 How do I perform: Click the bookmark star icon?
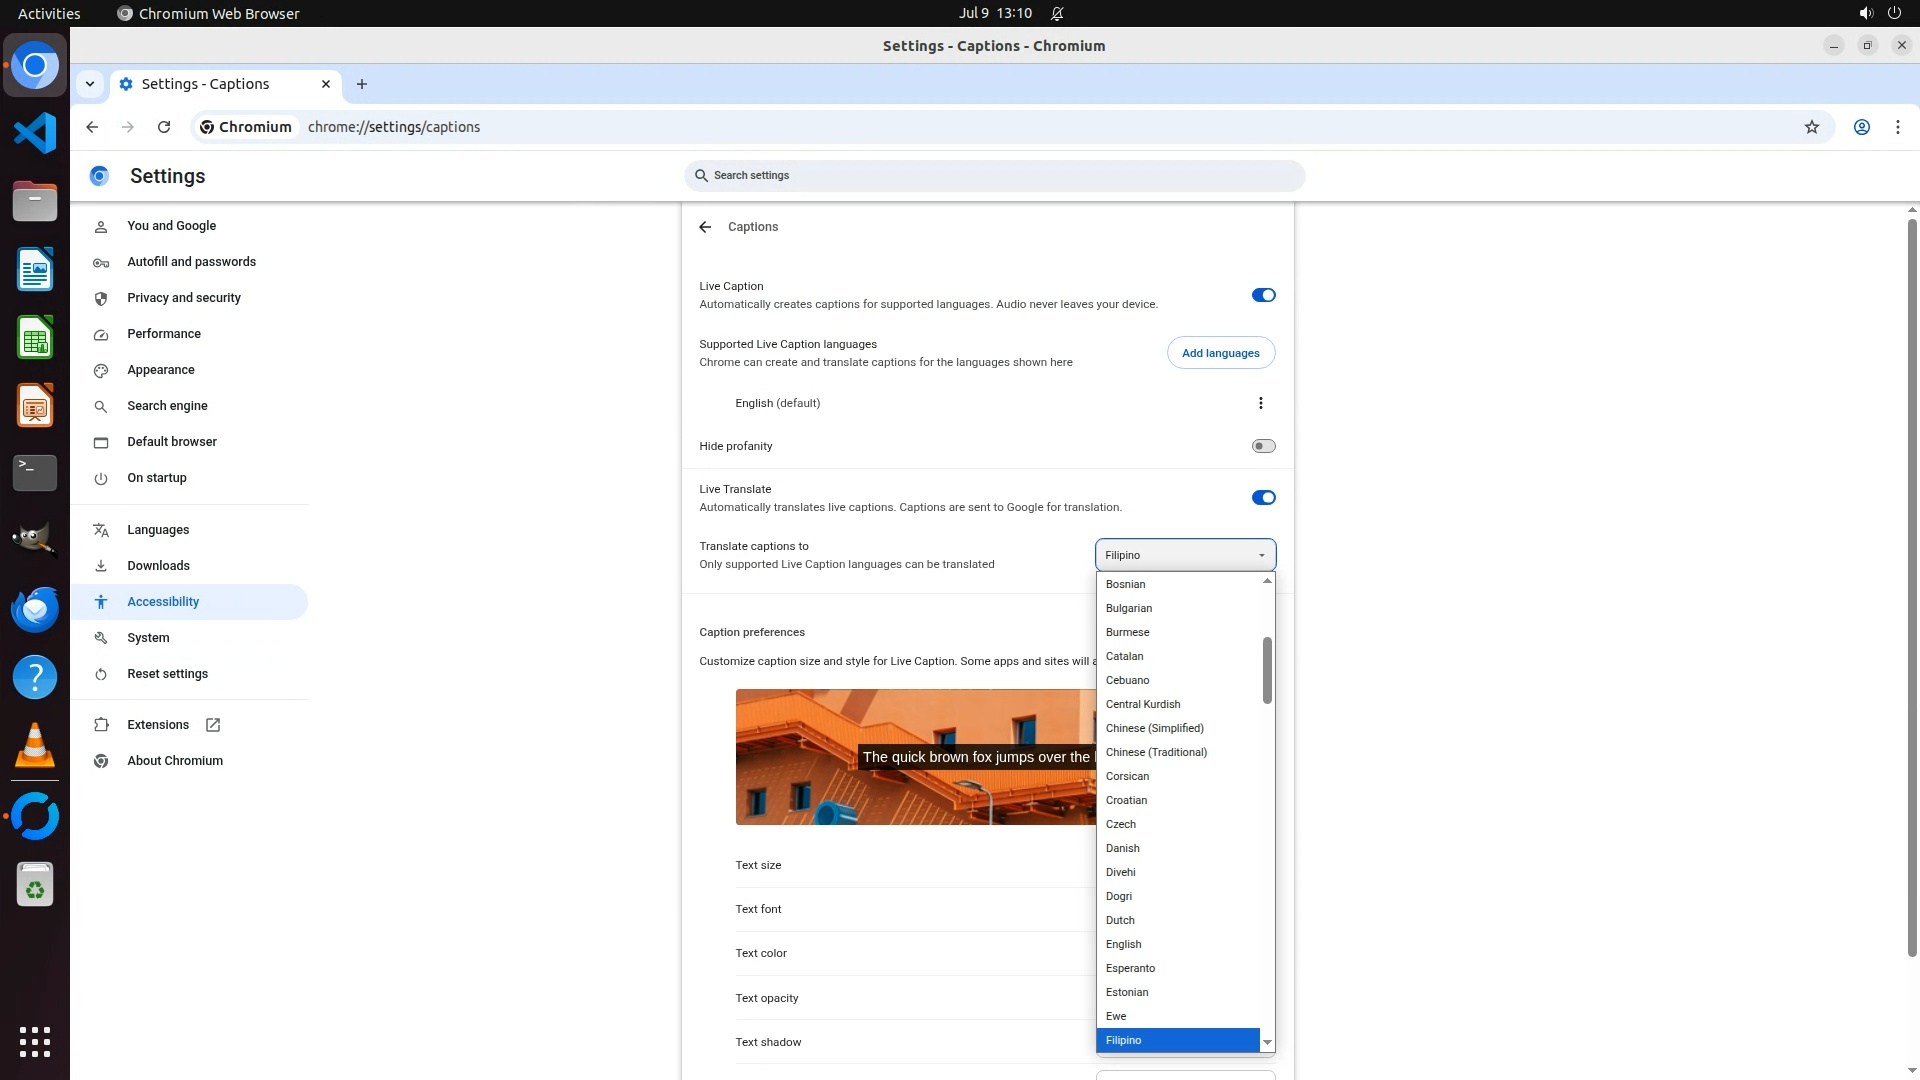pos(1811,127)
